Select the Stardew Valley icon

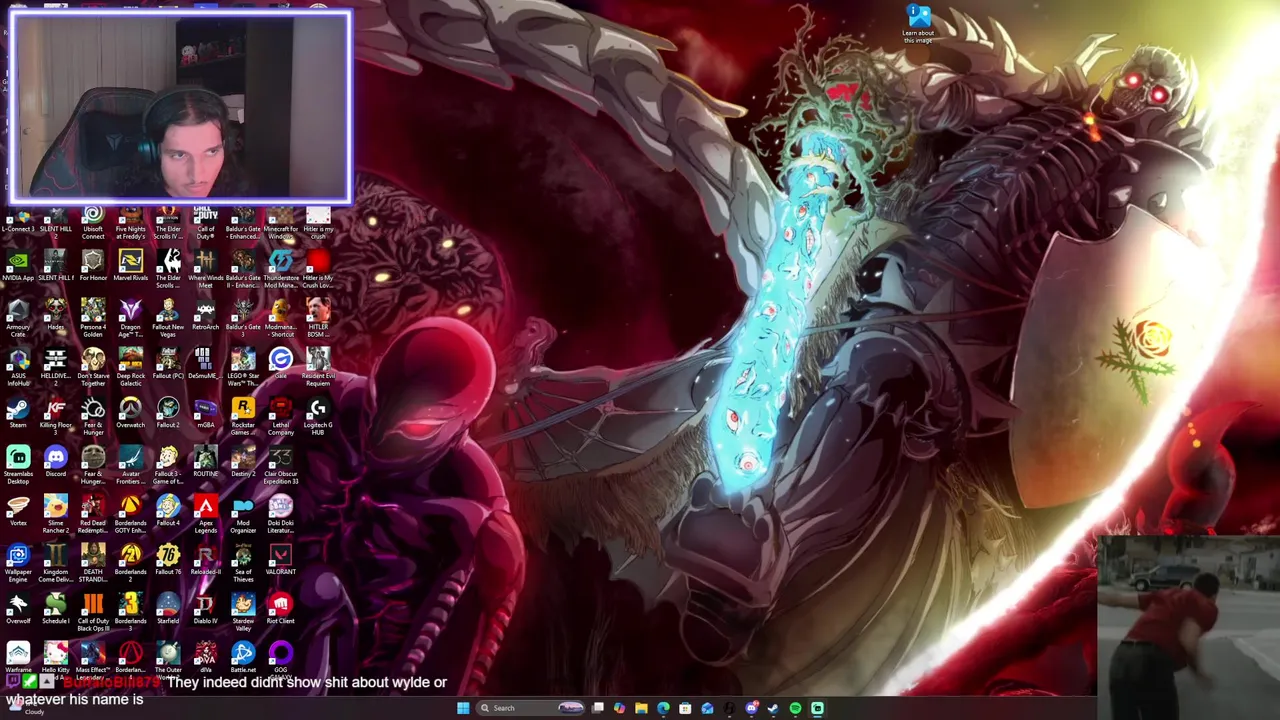pyautogui.click(x=243, y=613)
